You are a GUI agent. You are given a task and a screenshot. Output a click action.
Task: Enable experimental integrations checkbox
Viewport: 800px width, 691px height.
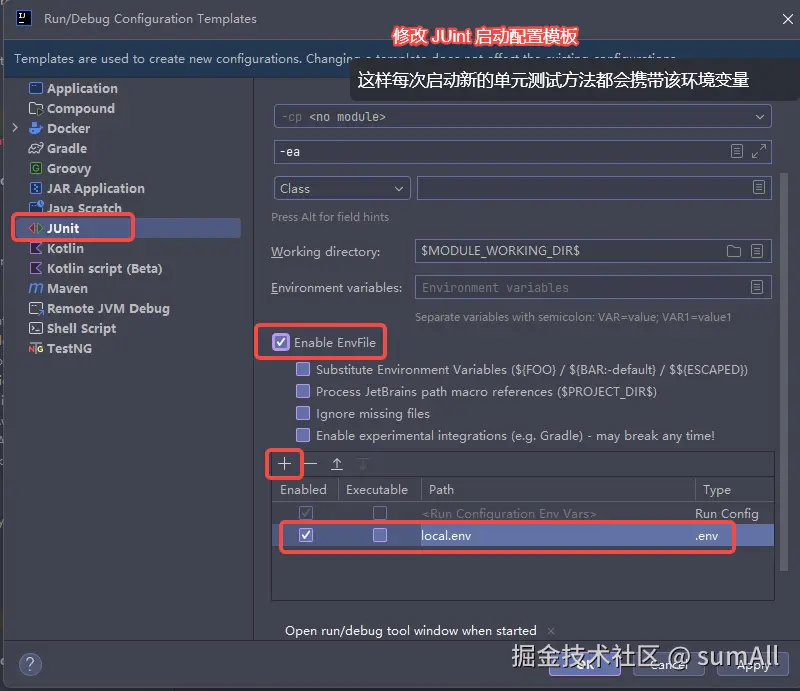click(x=303, y=435)
